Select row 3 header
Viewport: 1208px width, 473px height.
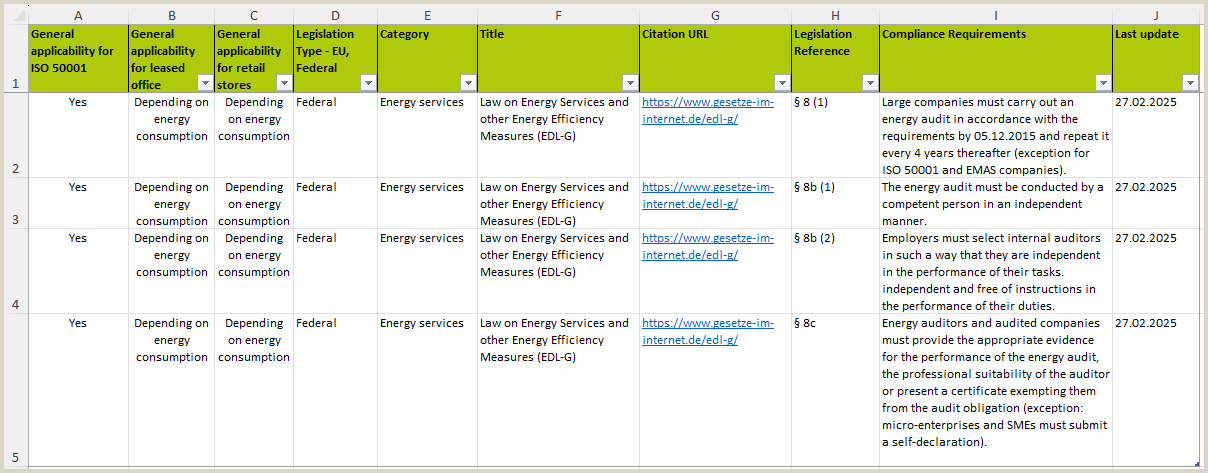pos(15,203)
